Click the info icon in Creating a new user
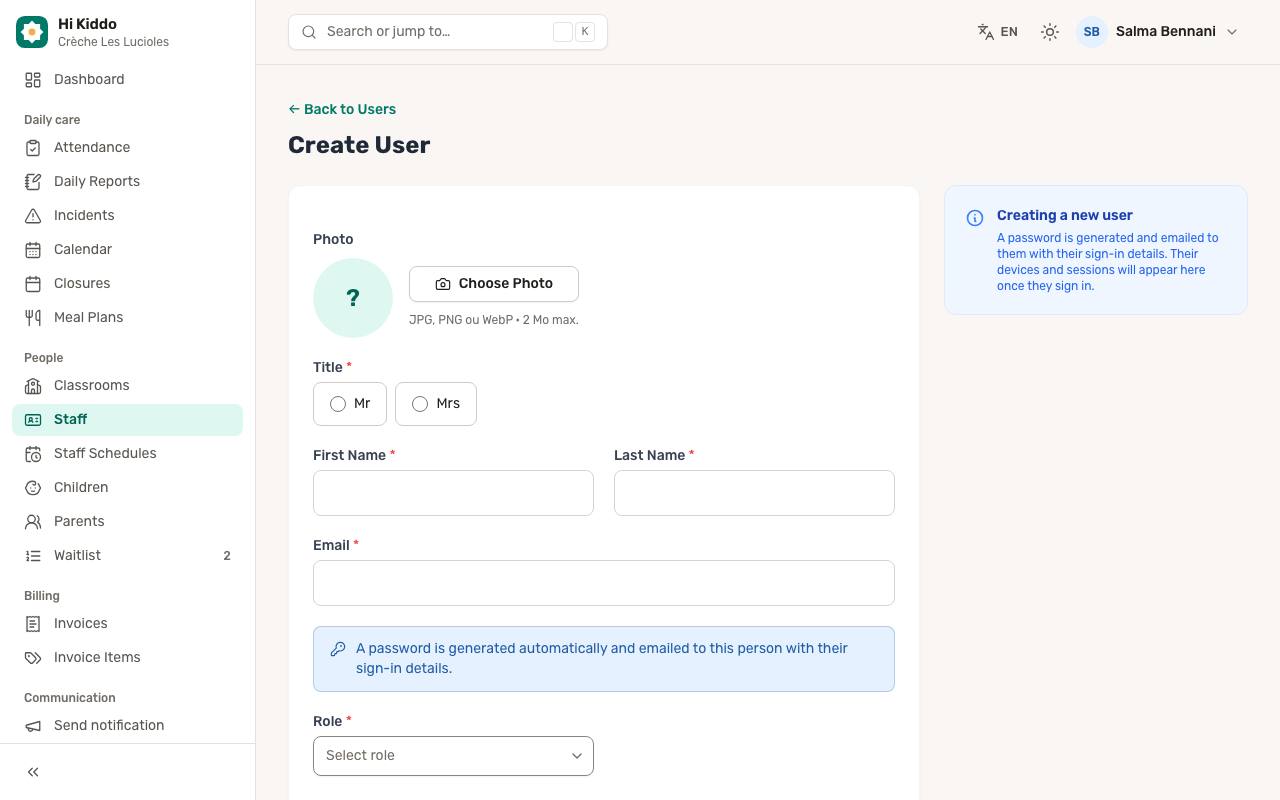The image size is (1280, 800). [x=975, y=218]
